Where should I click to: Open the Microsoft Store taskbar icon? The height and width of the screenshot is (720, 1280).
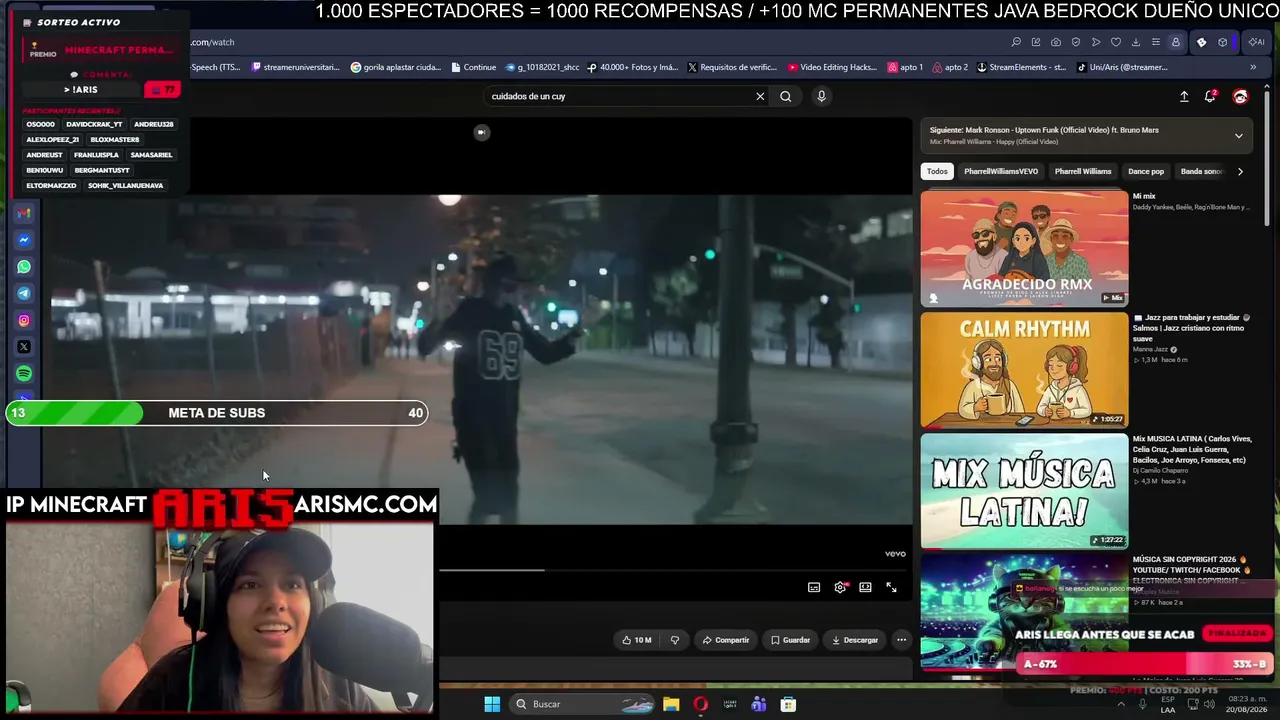point(788,704)
